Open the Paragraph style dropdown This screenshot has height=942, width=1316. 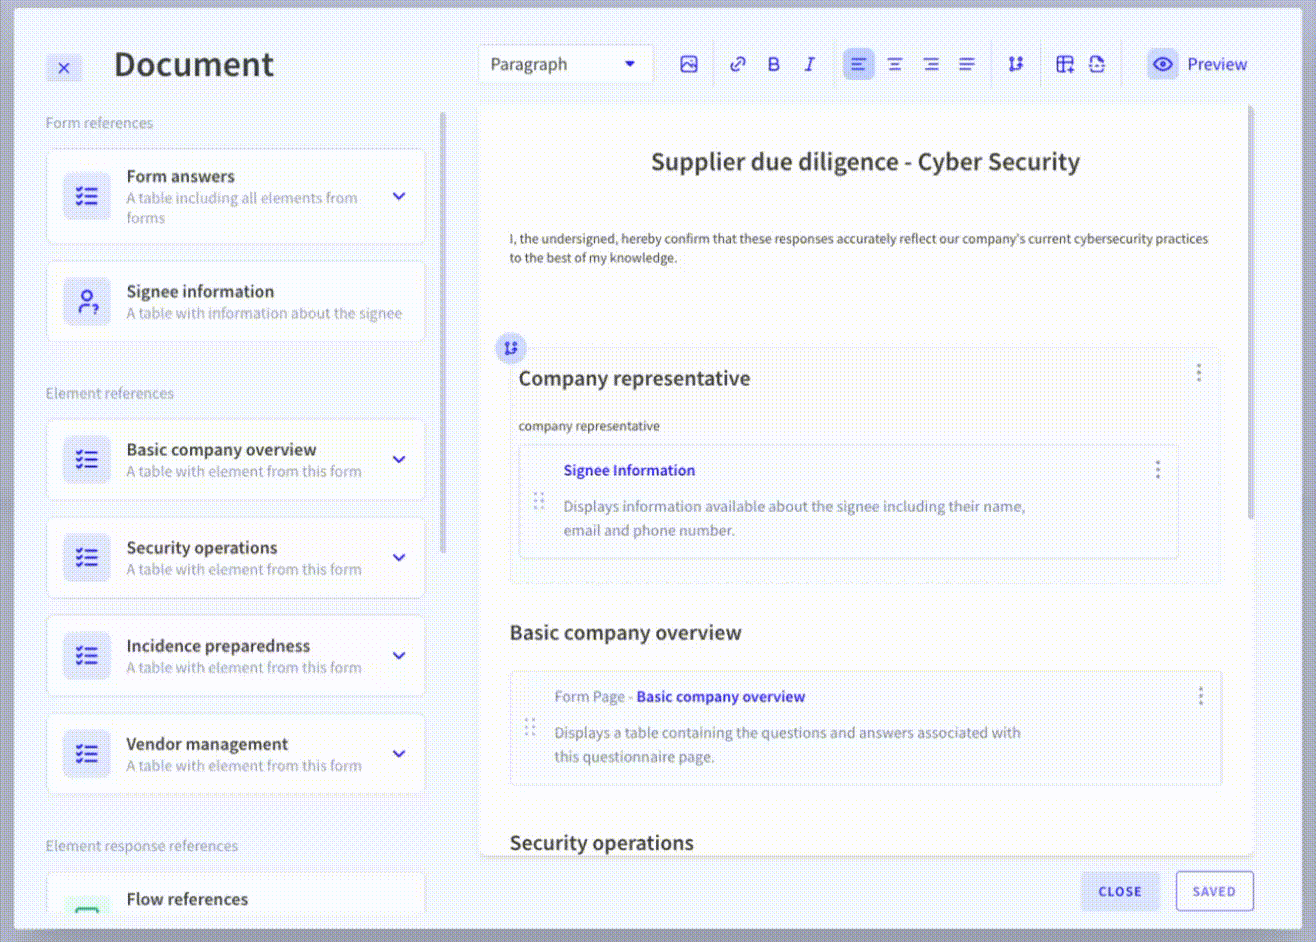[x=565, y=63]
